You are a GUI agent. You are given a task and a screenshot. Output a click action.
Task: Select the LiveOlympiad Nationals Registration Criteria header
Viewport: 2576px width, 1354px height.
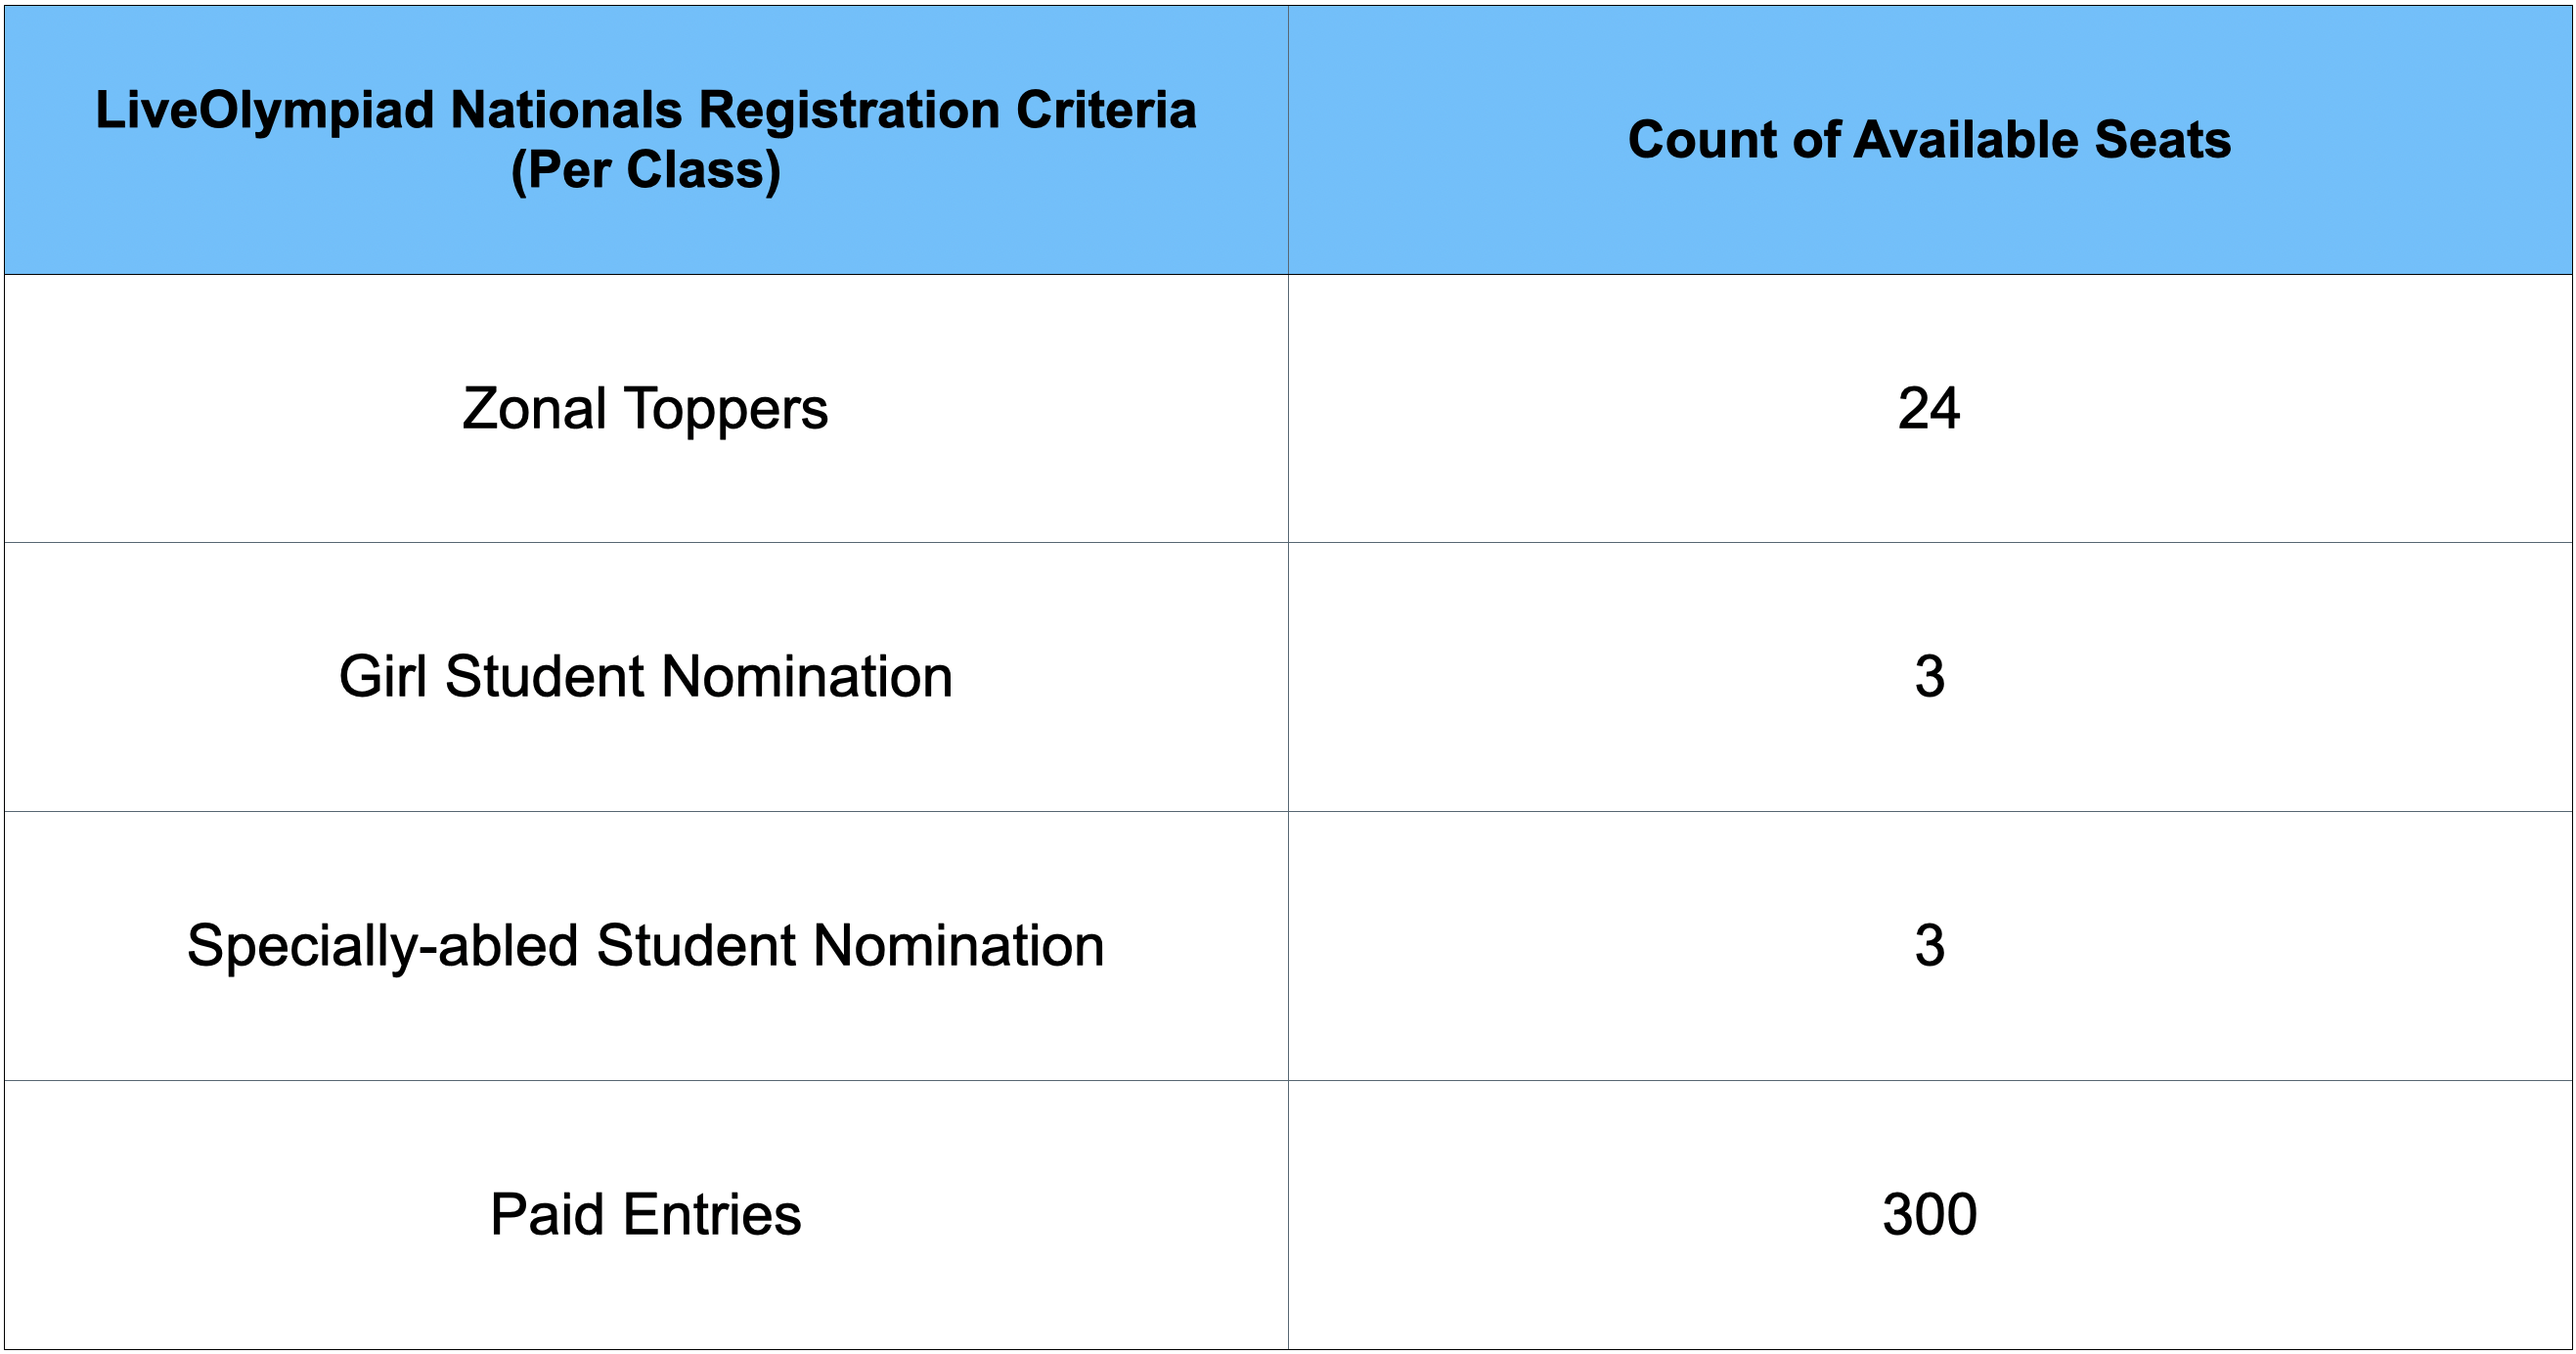click(x=646, y=140)
